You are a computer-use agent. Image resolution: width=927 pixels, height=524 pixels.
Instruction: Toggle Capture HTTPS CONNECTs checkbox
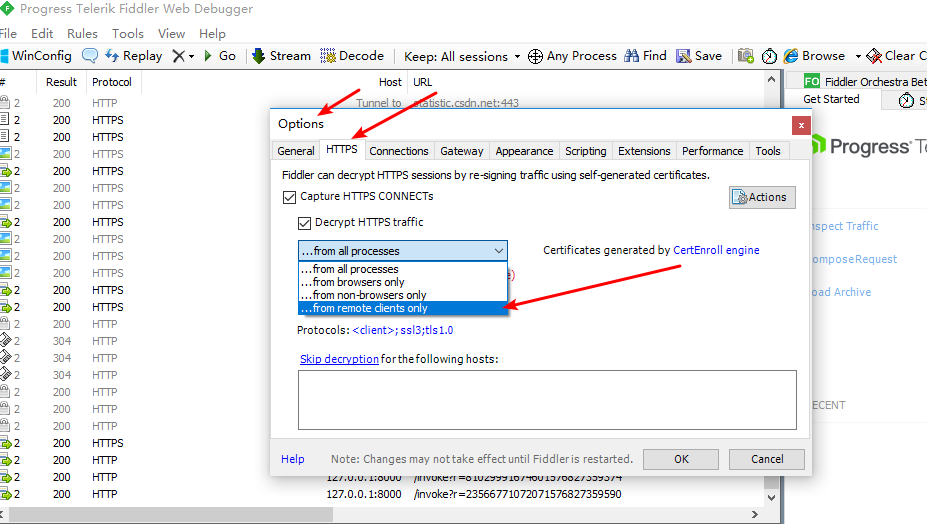pos(289,197)
